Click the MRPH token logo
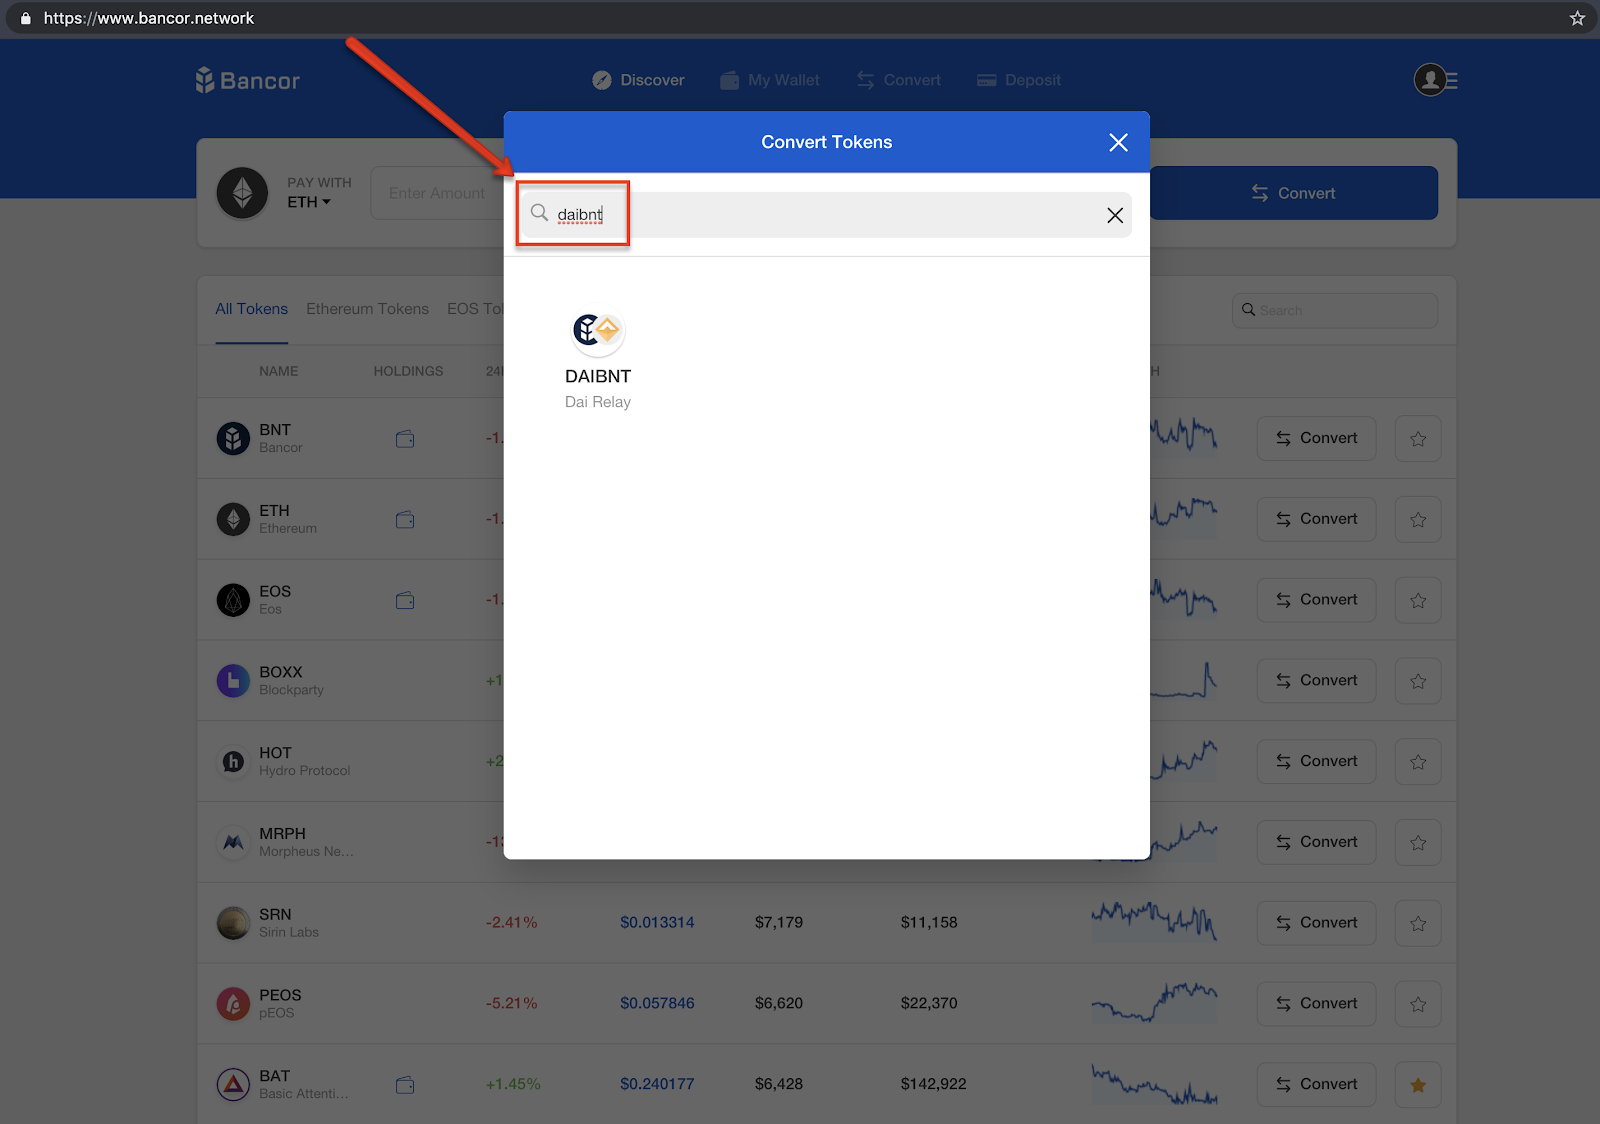This screenshot has width=1600, height=1124. [233, 842]
